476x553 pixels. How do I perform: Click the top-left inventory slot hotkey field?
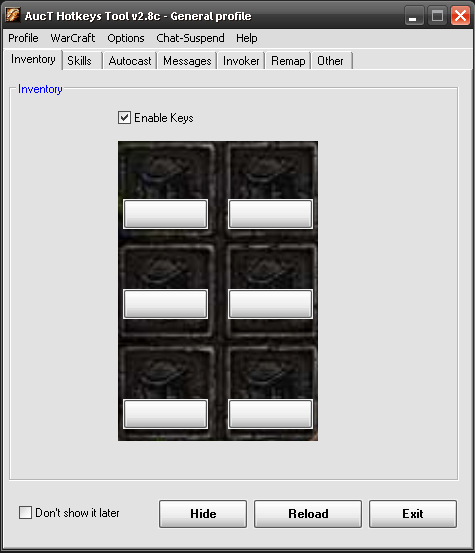(165, 214)
